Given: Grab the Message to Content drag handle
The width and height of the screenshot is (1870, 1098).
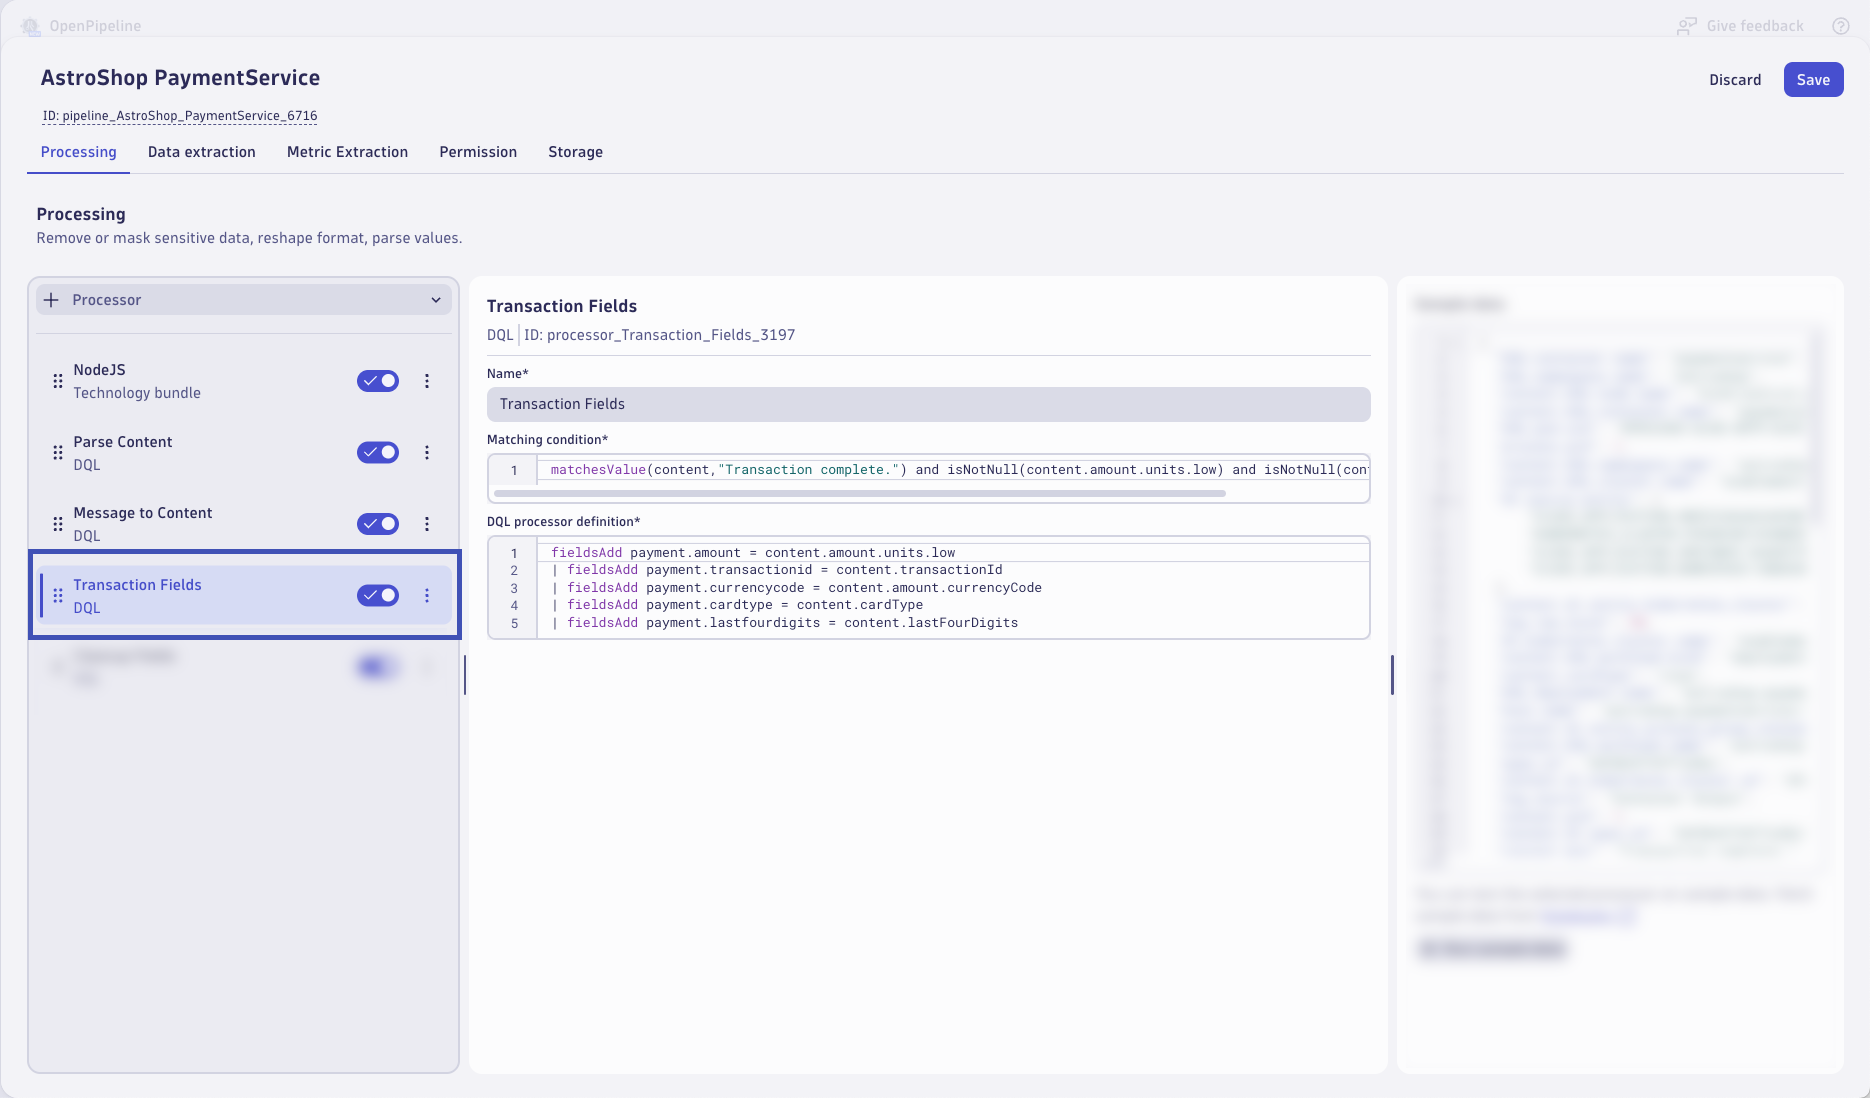Looking at the screenshot, I should tap(58, 524).
